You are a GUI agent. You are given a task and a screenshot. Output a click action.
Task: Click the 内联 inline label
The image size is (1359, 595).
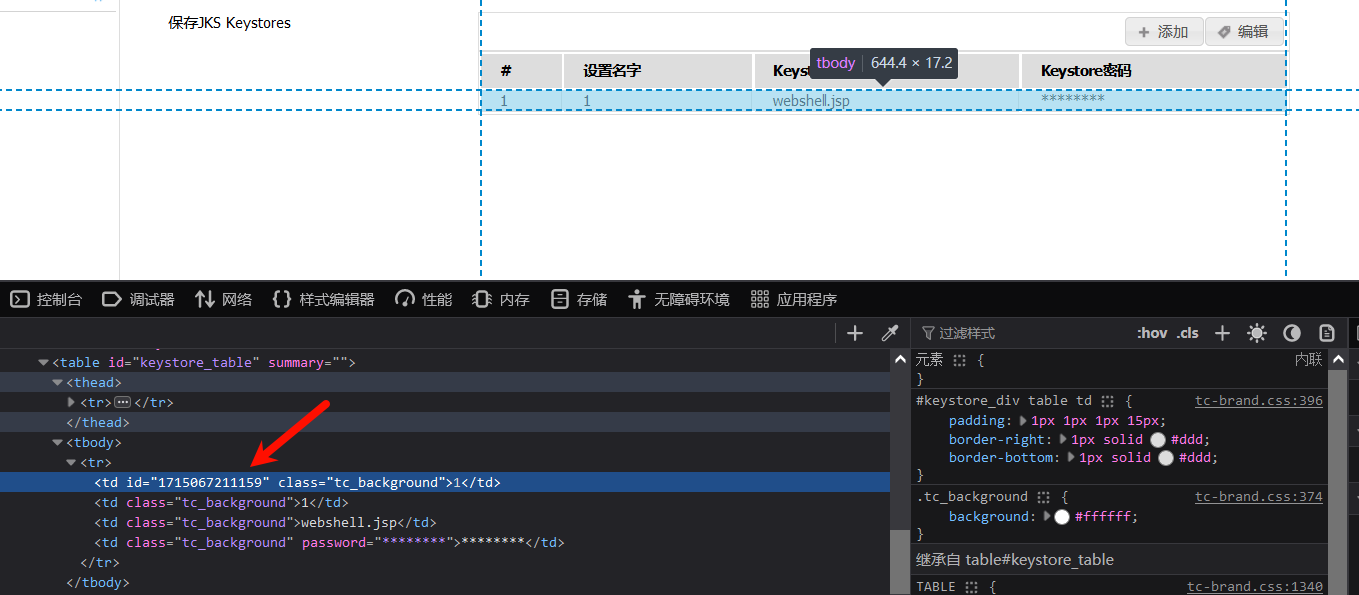point(1308,360)
